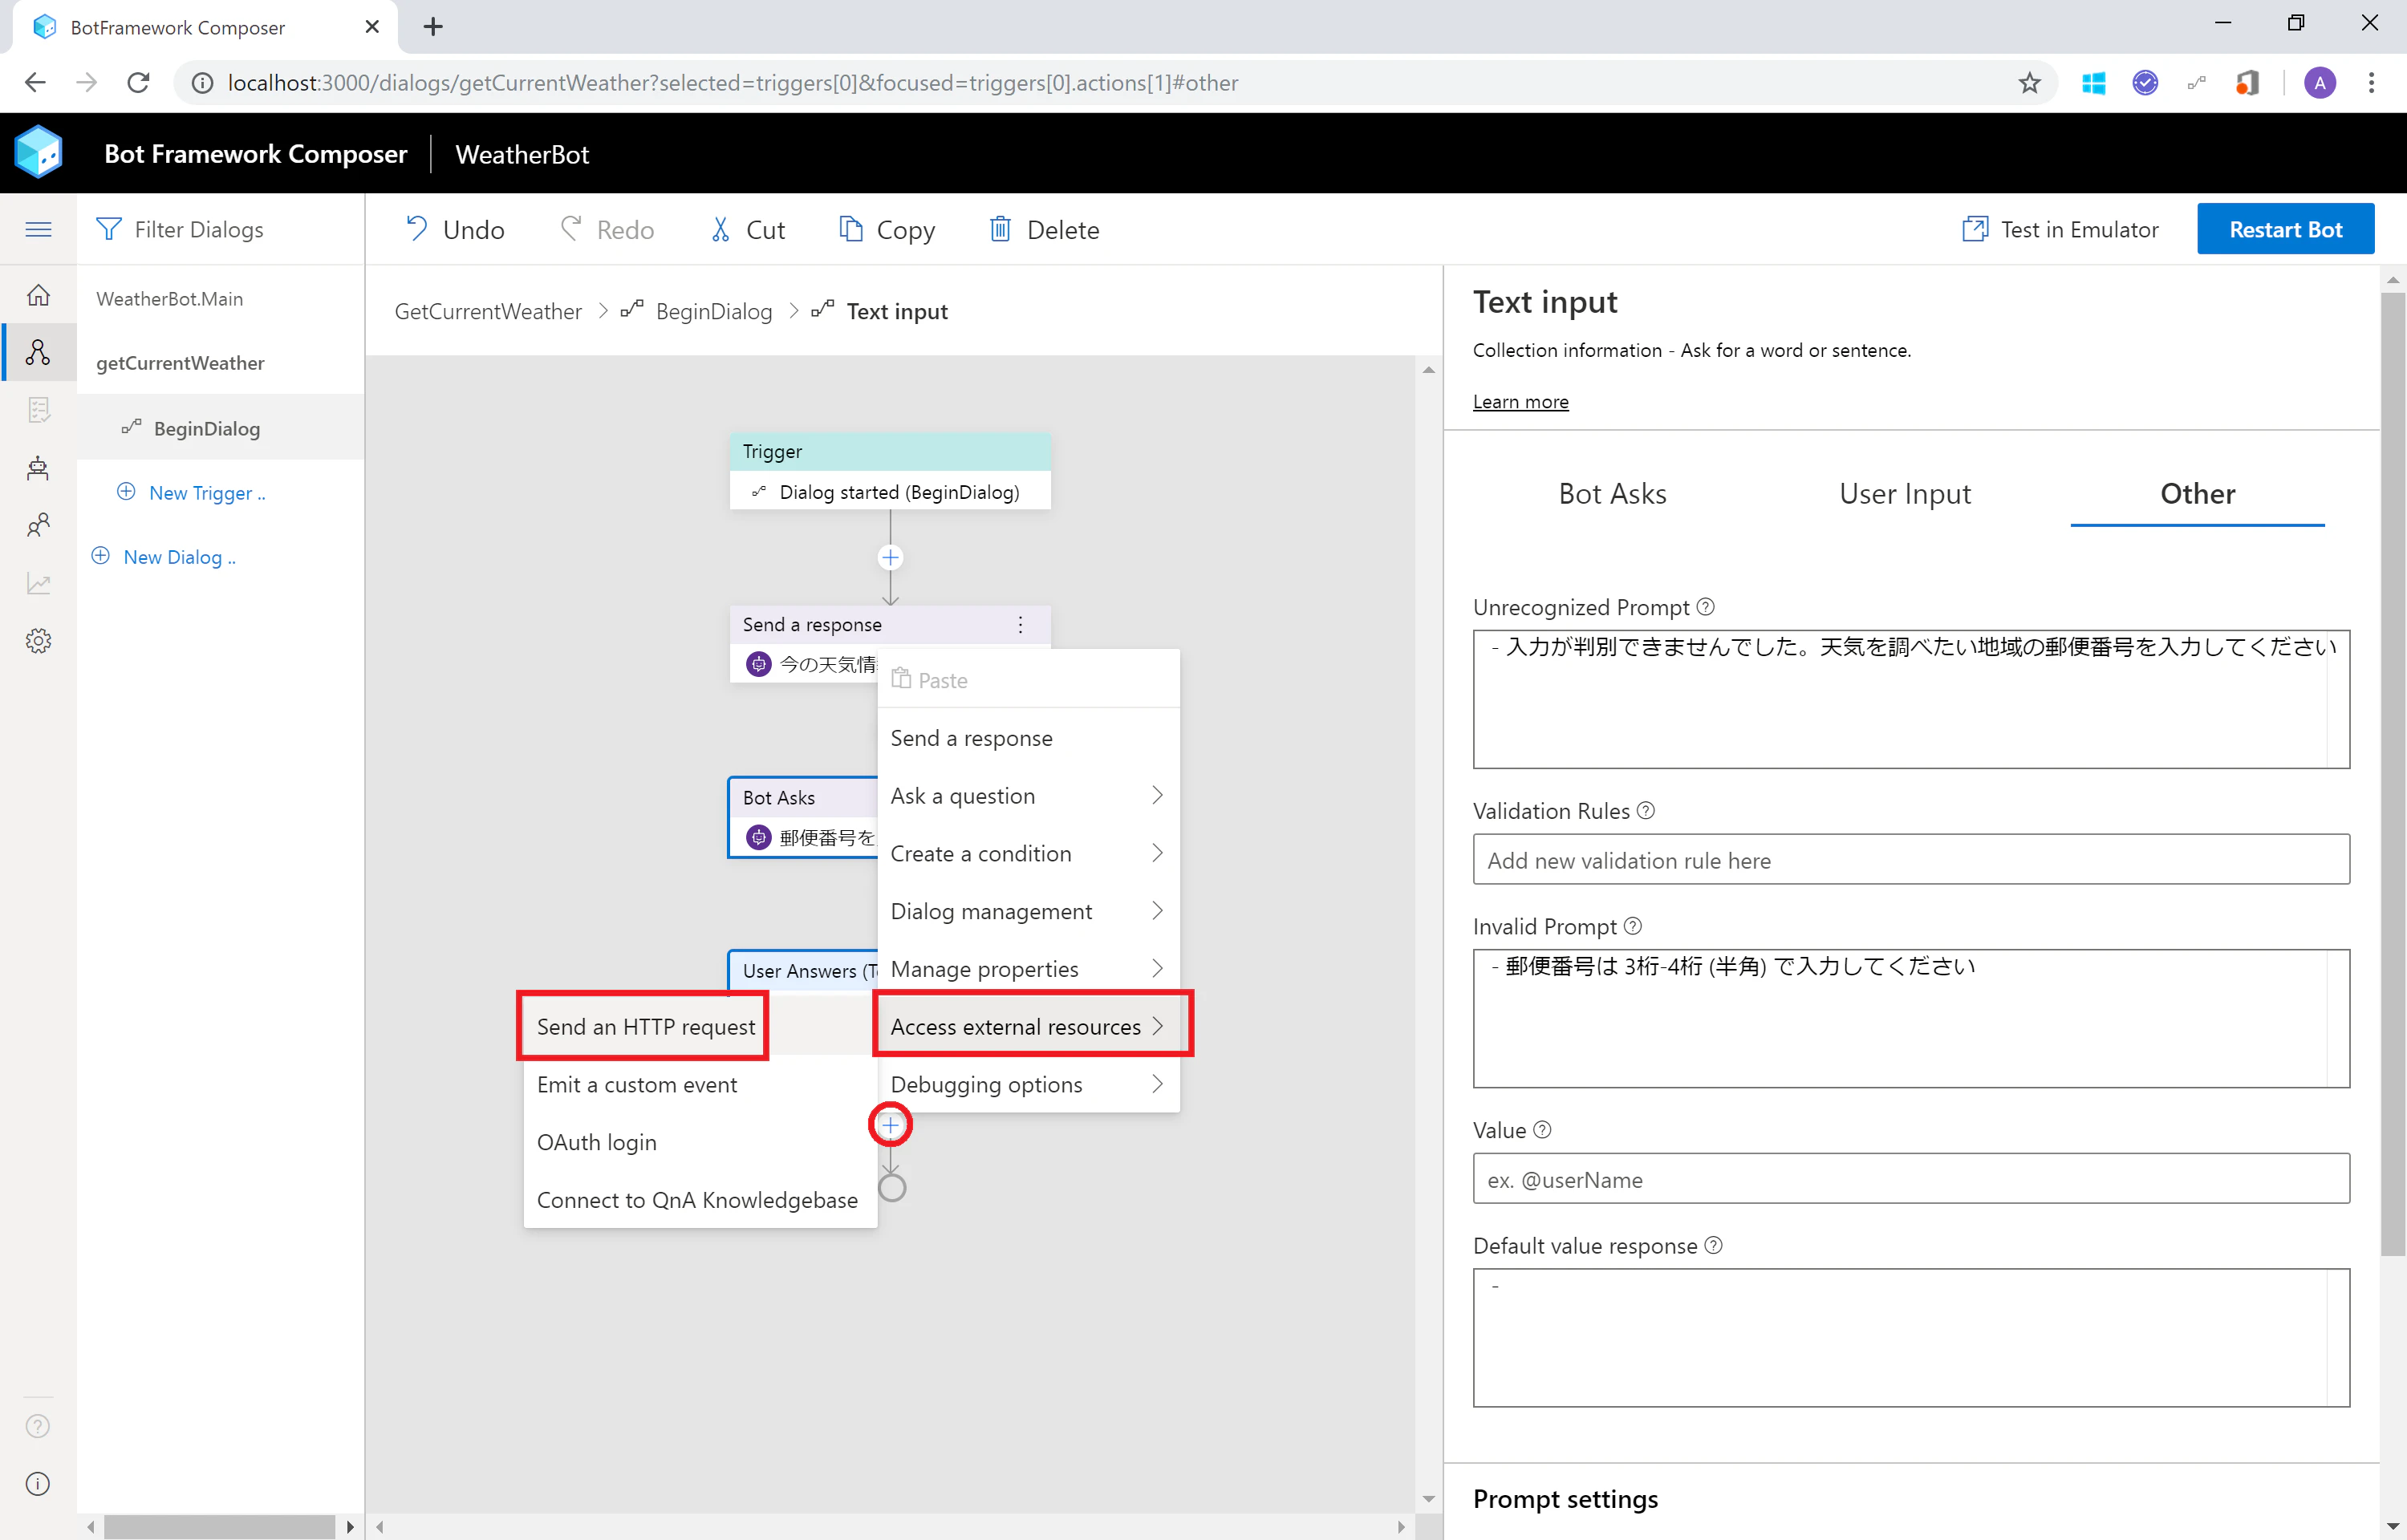
Task: Select Send an HTTP request
Action: tap(700, 1027)
